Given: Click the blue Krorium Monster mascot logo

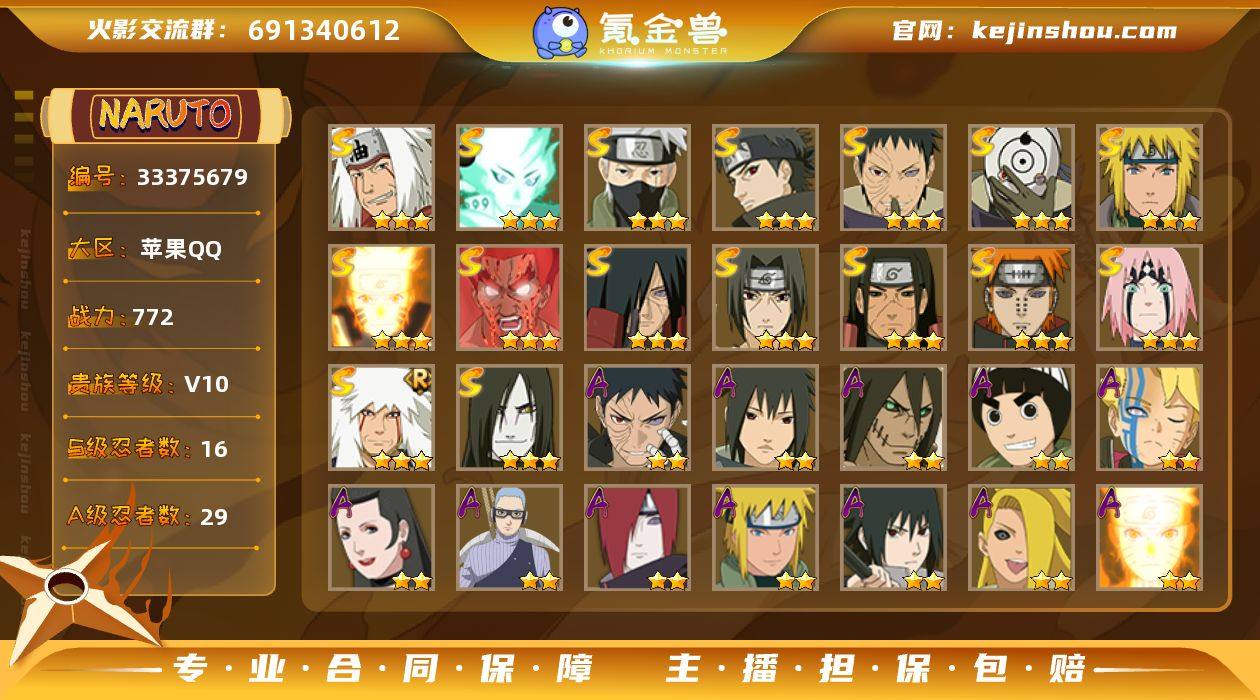Looking at the screenshot, I should 559,31.
